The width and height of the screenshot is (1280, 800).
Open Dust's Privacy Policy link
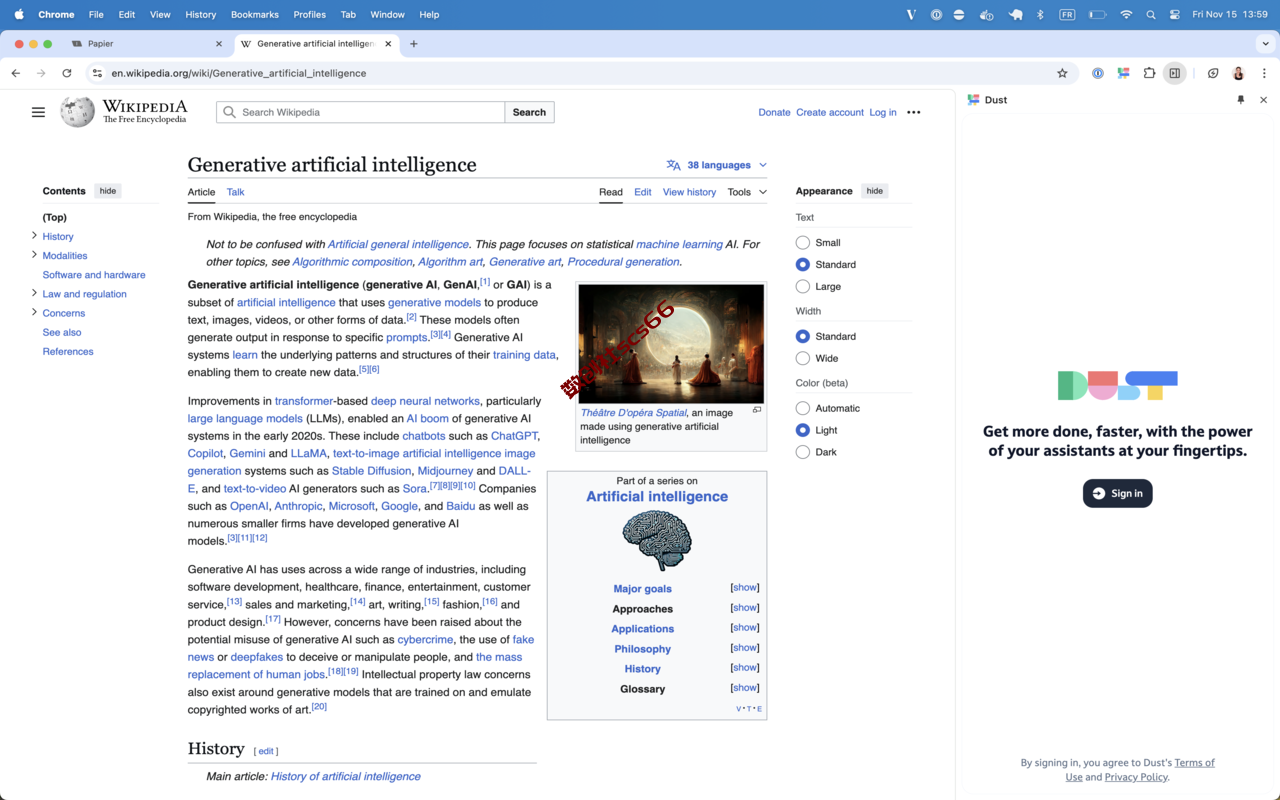click(x=1136, y=777)
